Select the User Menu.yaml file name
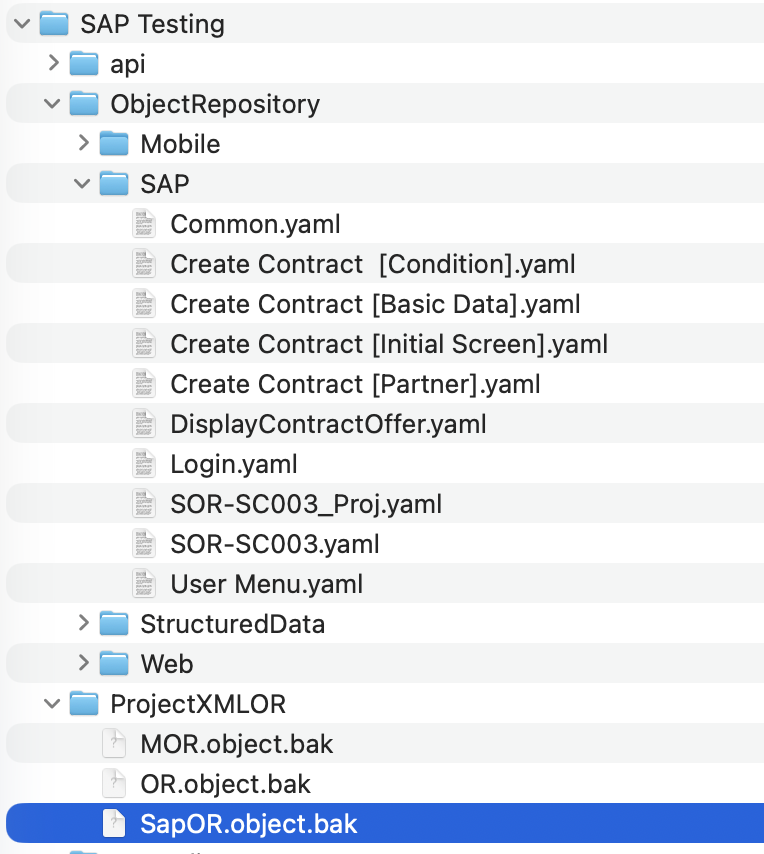The image size is (764, 854). (266, 585)
